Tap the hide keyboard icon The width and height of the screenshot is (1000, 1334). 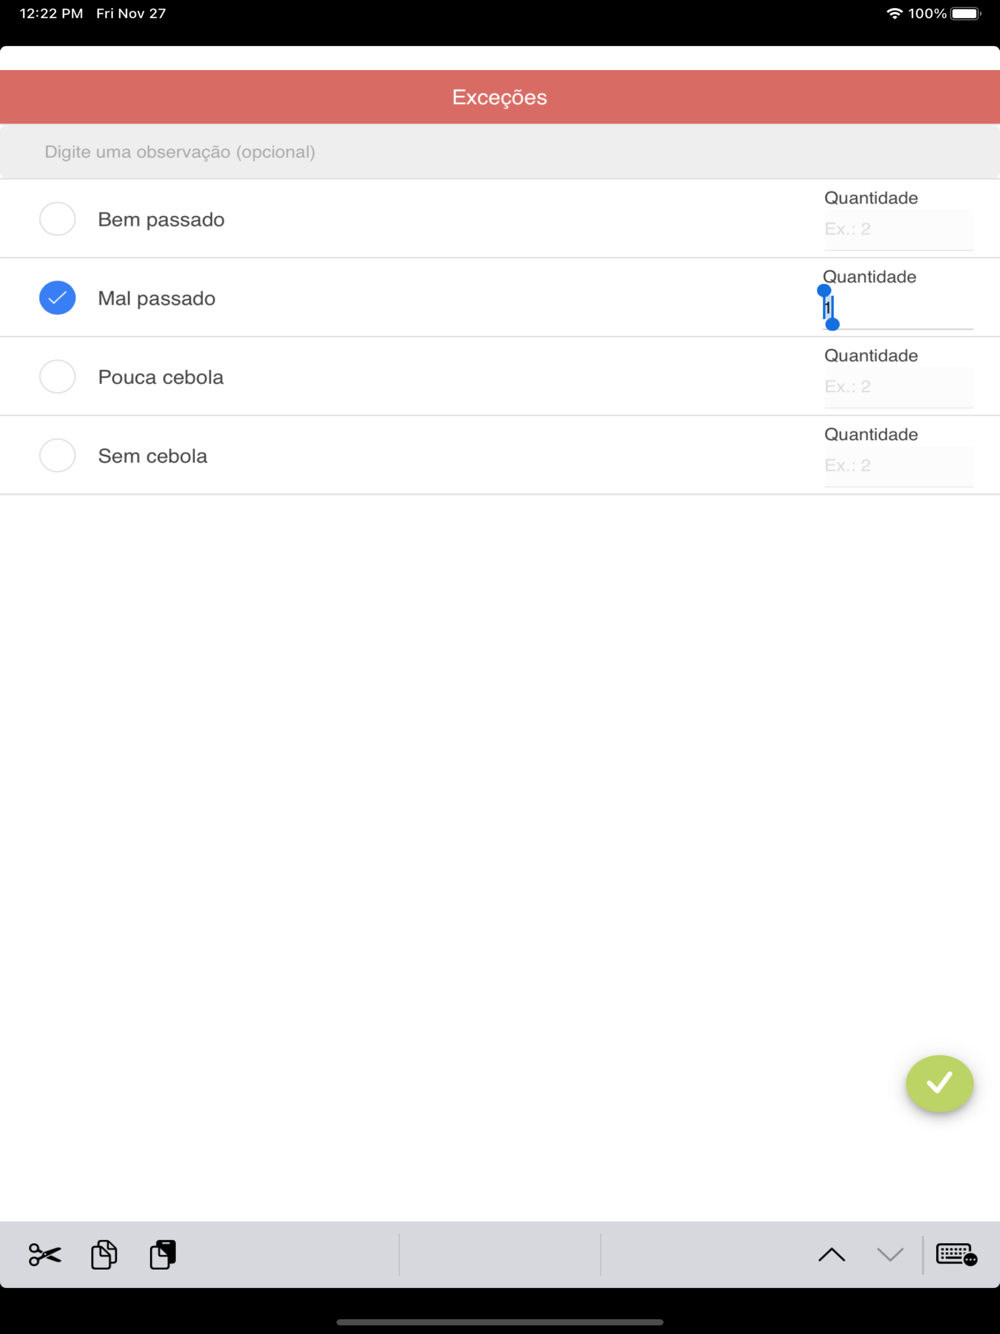(956, 1254)
